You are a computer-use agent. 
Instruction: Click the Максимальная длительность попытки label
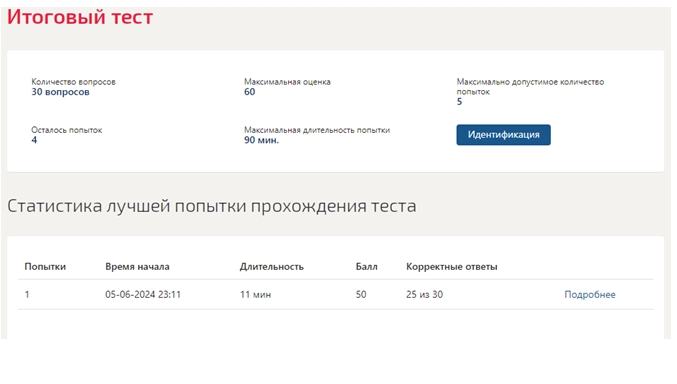(x=317, y=130)
